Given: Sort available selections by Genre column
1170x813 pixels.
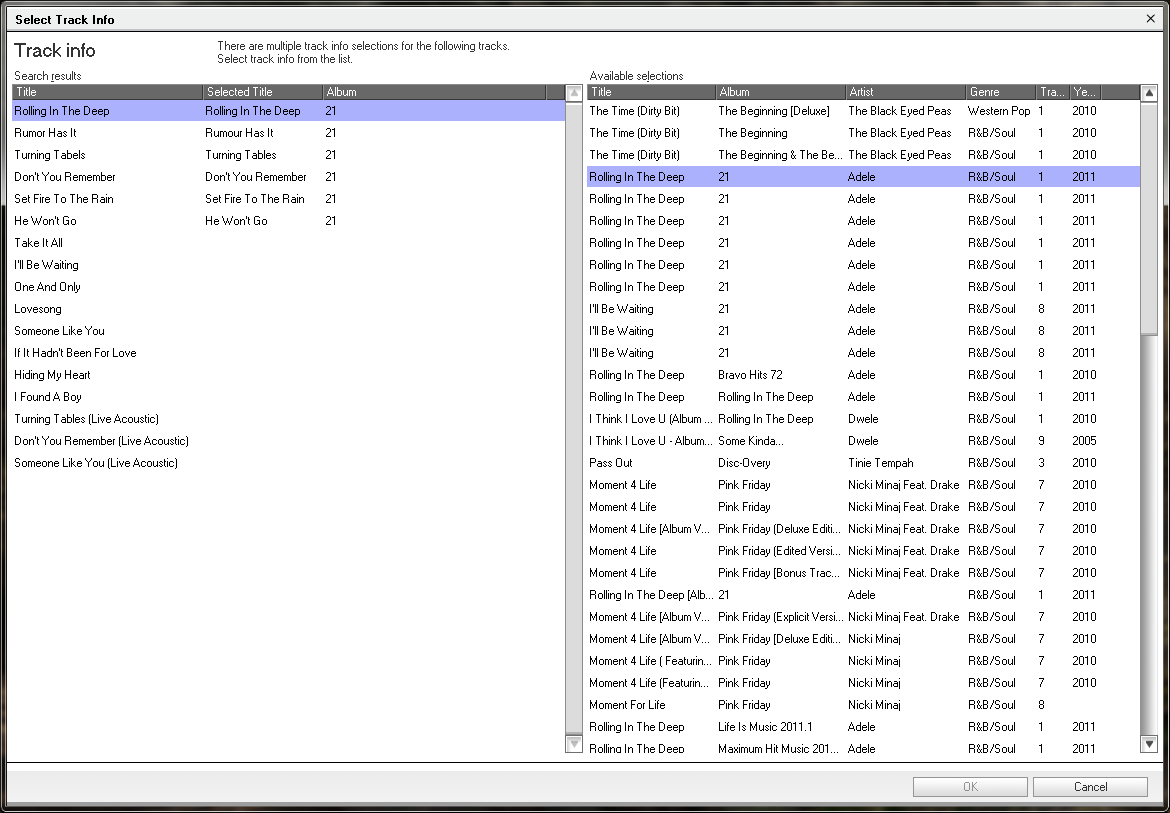Looking at the screenshot, I should pyautogui.click(x=1000, y=92).
